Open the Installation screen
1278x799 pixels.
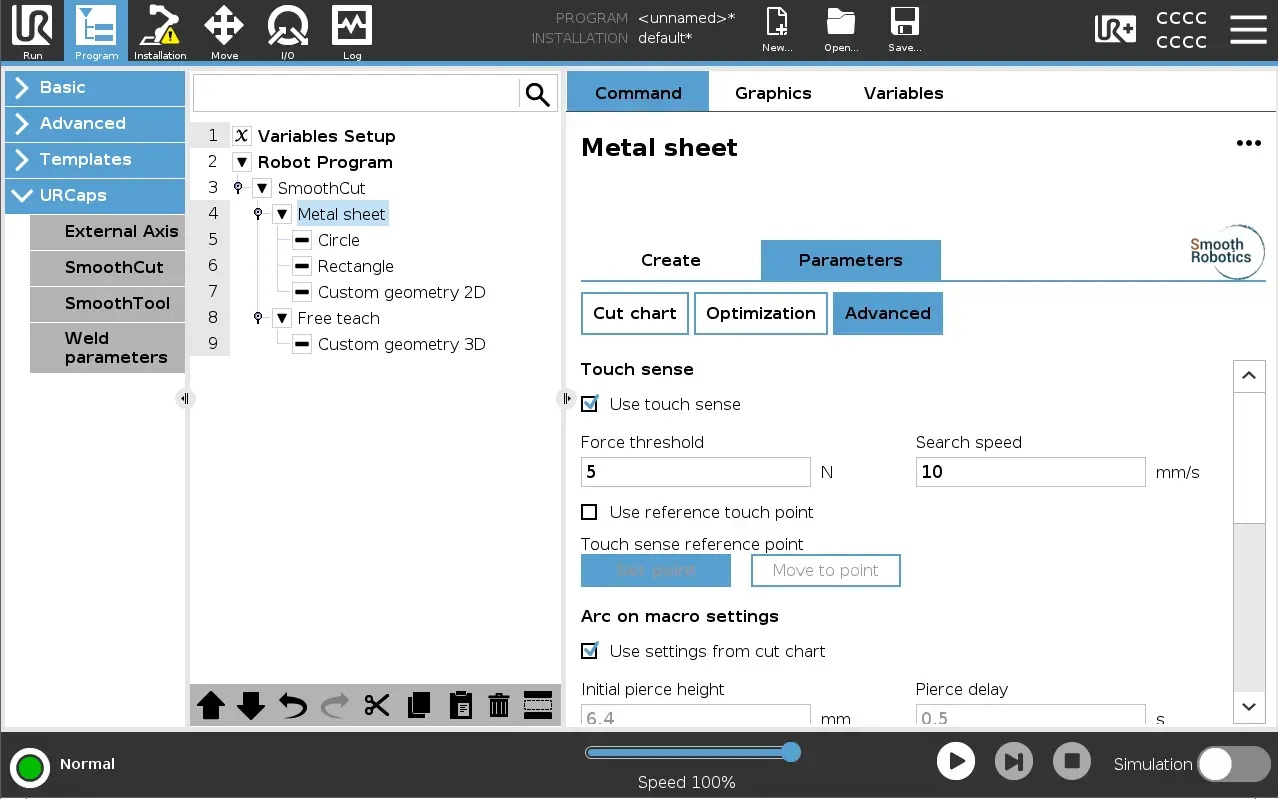click(160, 31)
